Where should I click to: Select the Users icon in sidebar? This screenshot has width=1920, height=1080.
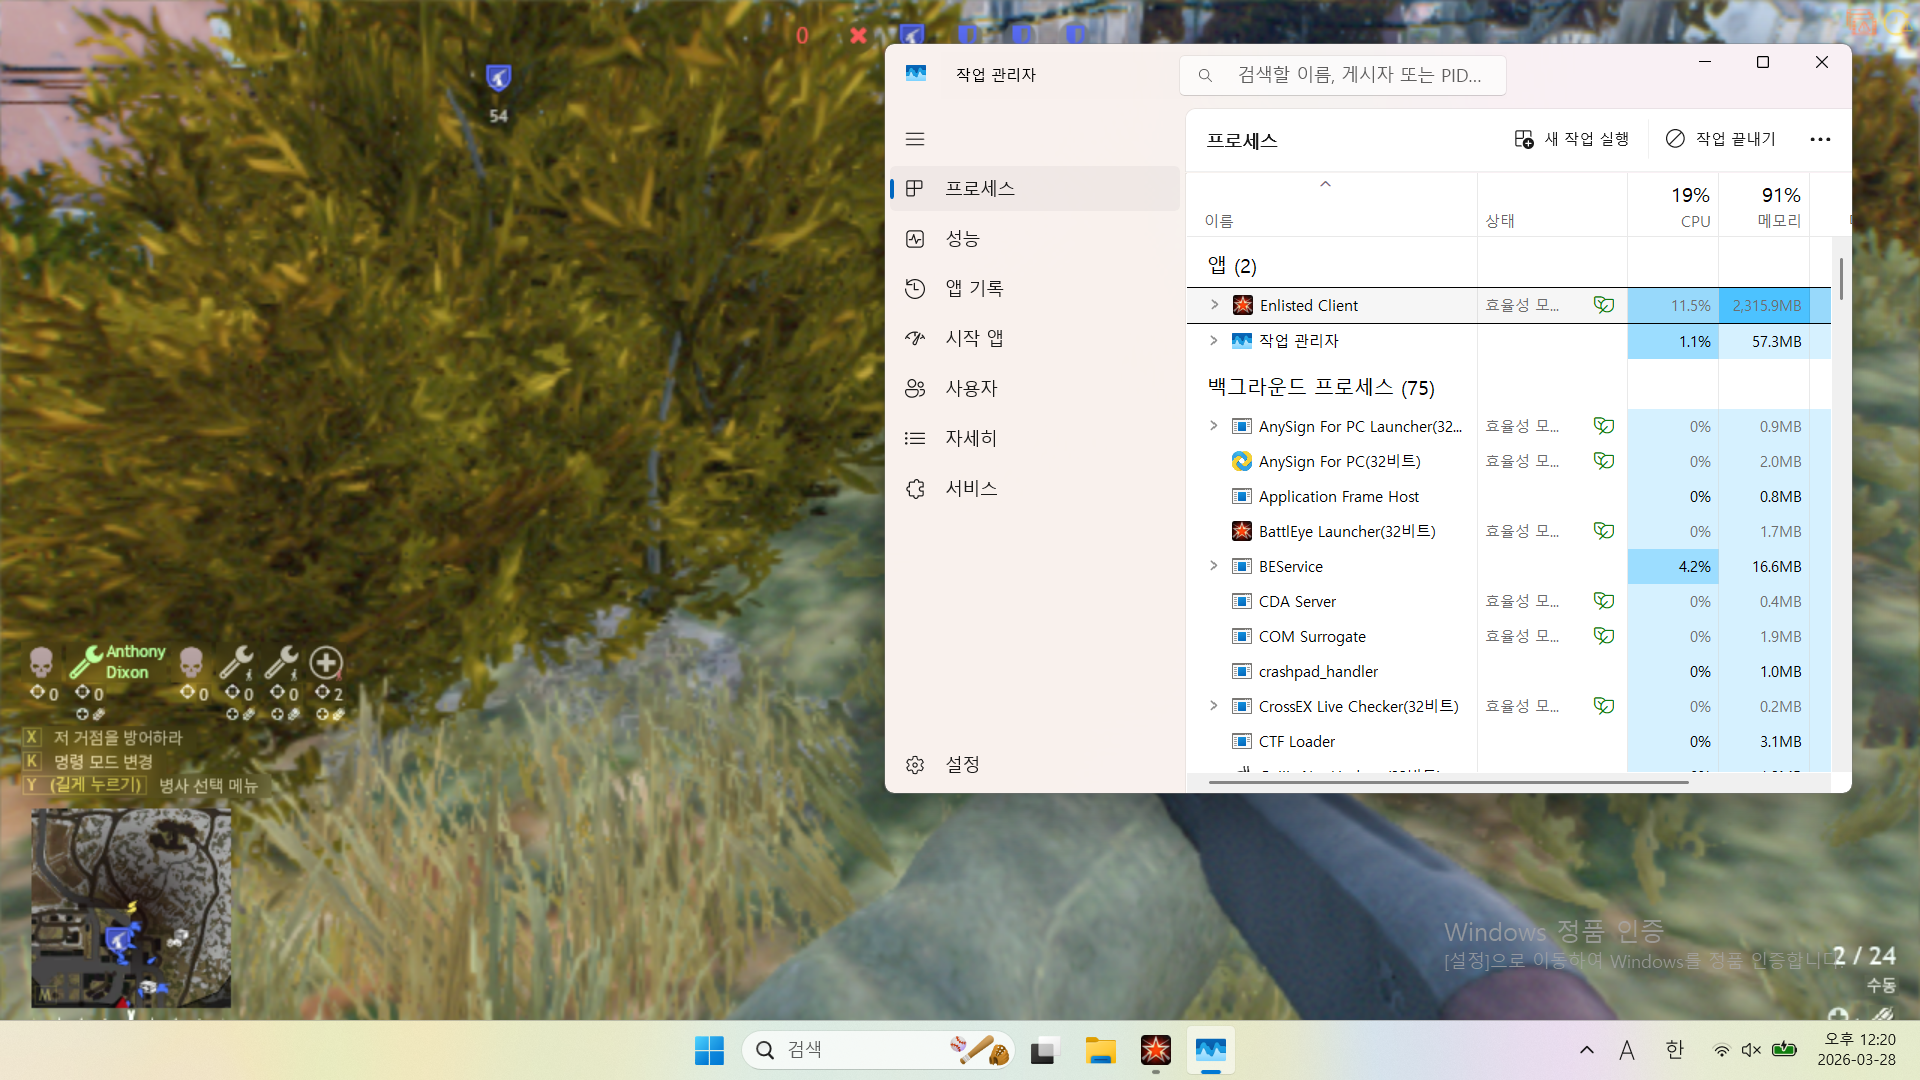(914, 389)
